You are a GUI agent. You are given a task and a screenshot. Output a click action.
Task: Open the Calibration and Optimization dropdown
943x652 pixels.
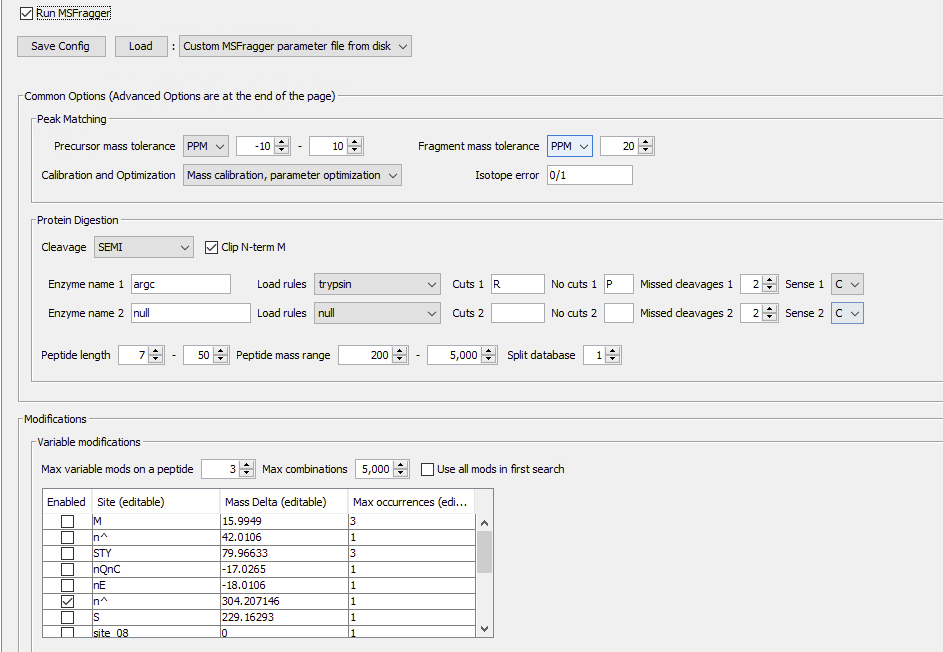click(x=292, y=174)
